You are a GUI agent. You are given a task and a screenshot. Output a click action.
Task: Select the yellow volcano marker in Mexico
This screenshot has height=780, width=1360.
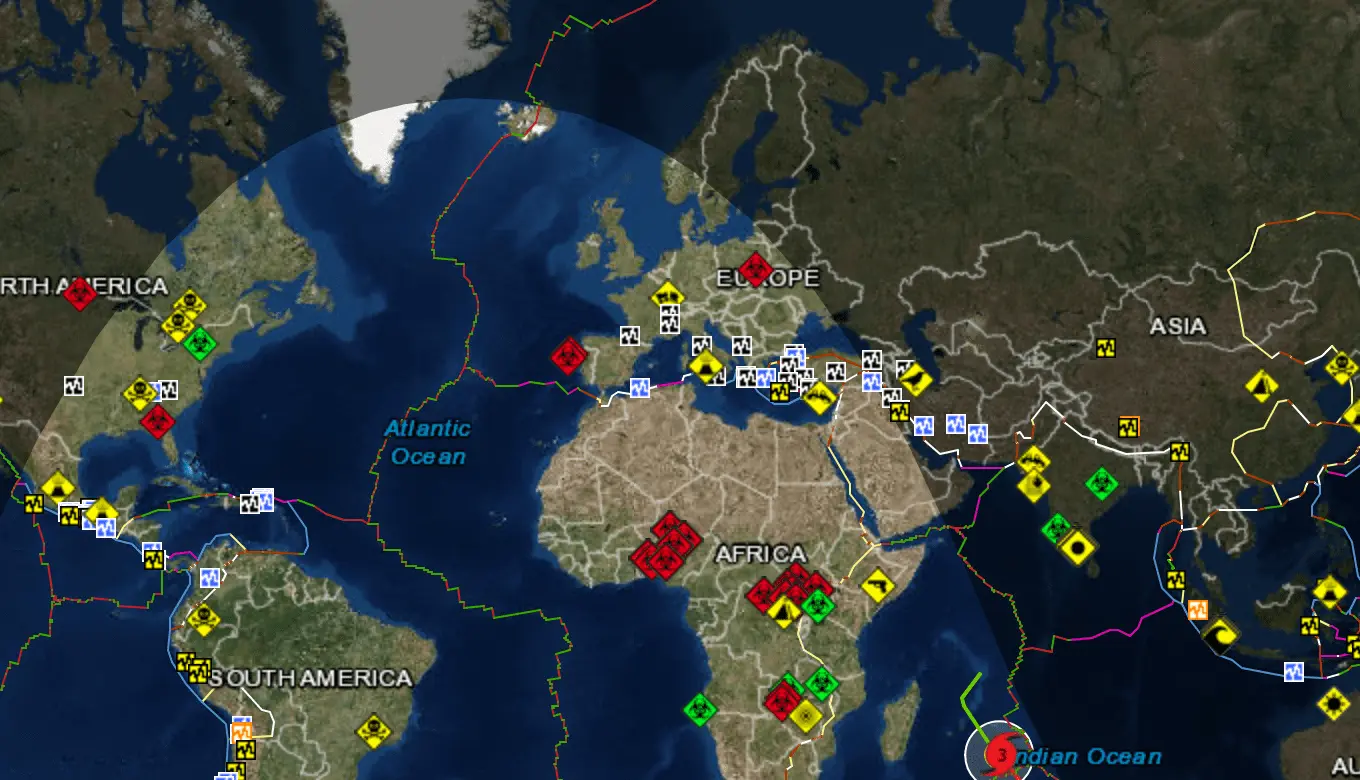[x=59, y=488]
